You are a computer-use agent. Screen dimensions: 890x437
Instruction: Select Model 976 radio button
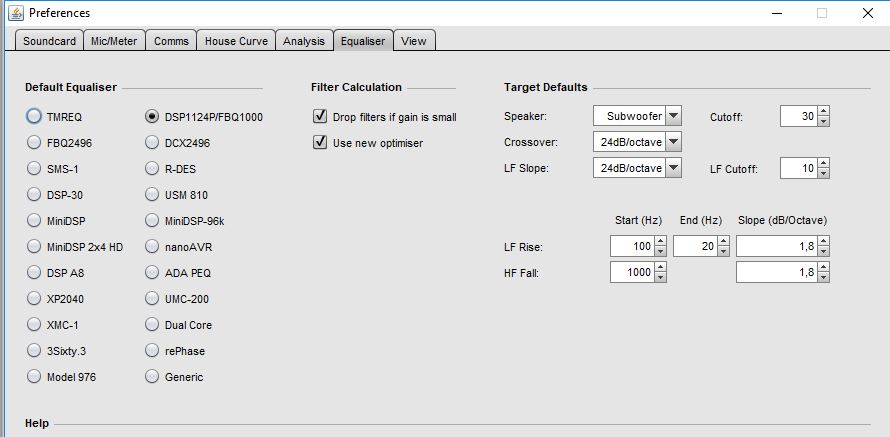(34, 376)
